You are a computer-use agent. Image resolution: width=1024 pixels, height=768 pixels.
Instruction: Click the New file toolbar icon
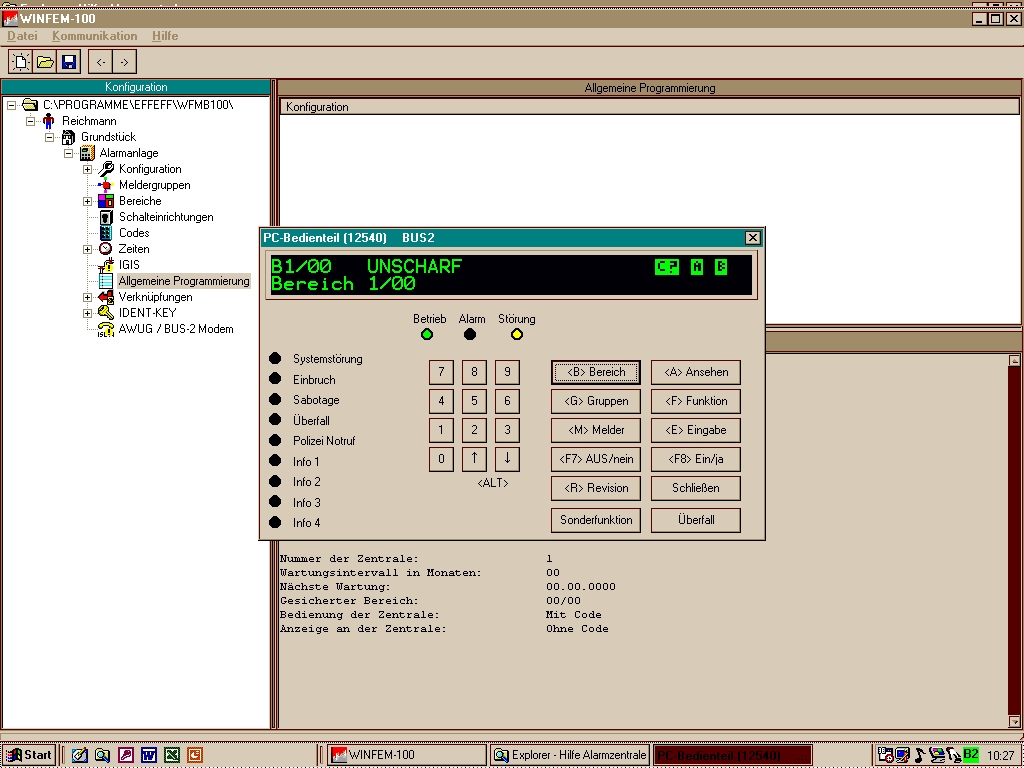20,62
